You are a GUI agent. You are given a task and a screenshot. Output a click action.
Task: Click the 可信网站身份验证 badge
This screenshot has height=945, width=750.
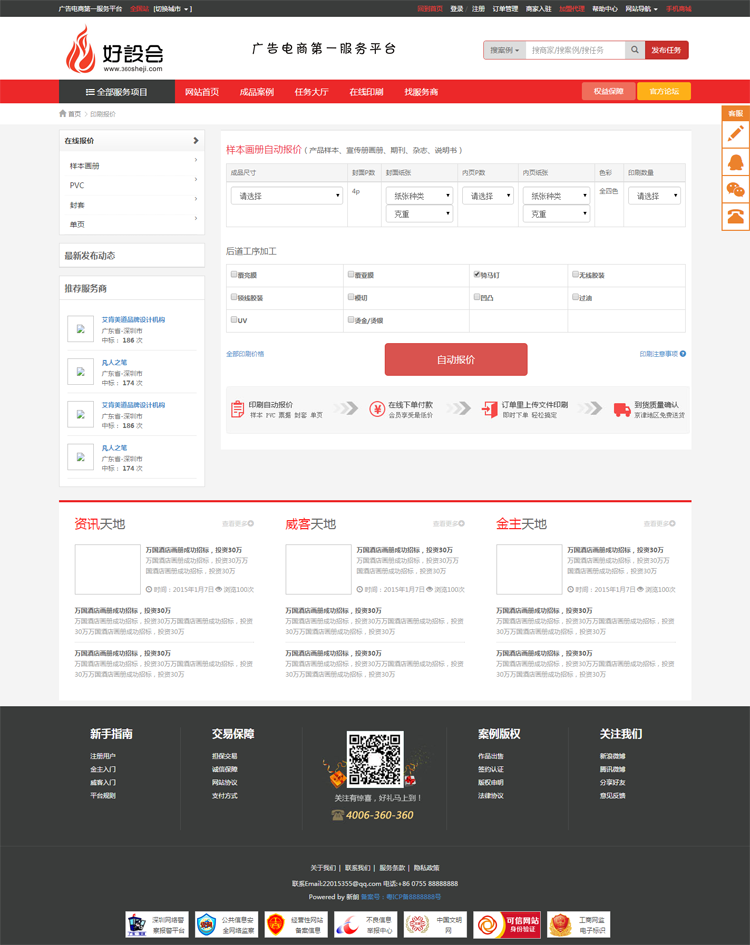click(x=506, y=925)
